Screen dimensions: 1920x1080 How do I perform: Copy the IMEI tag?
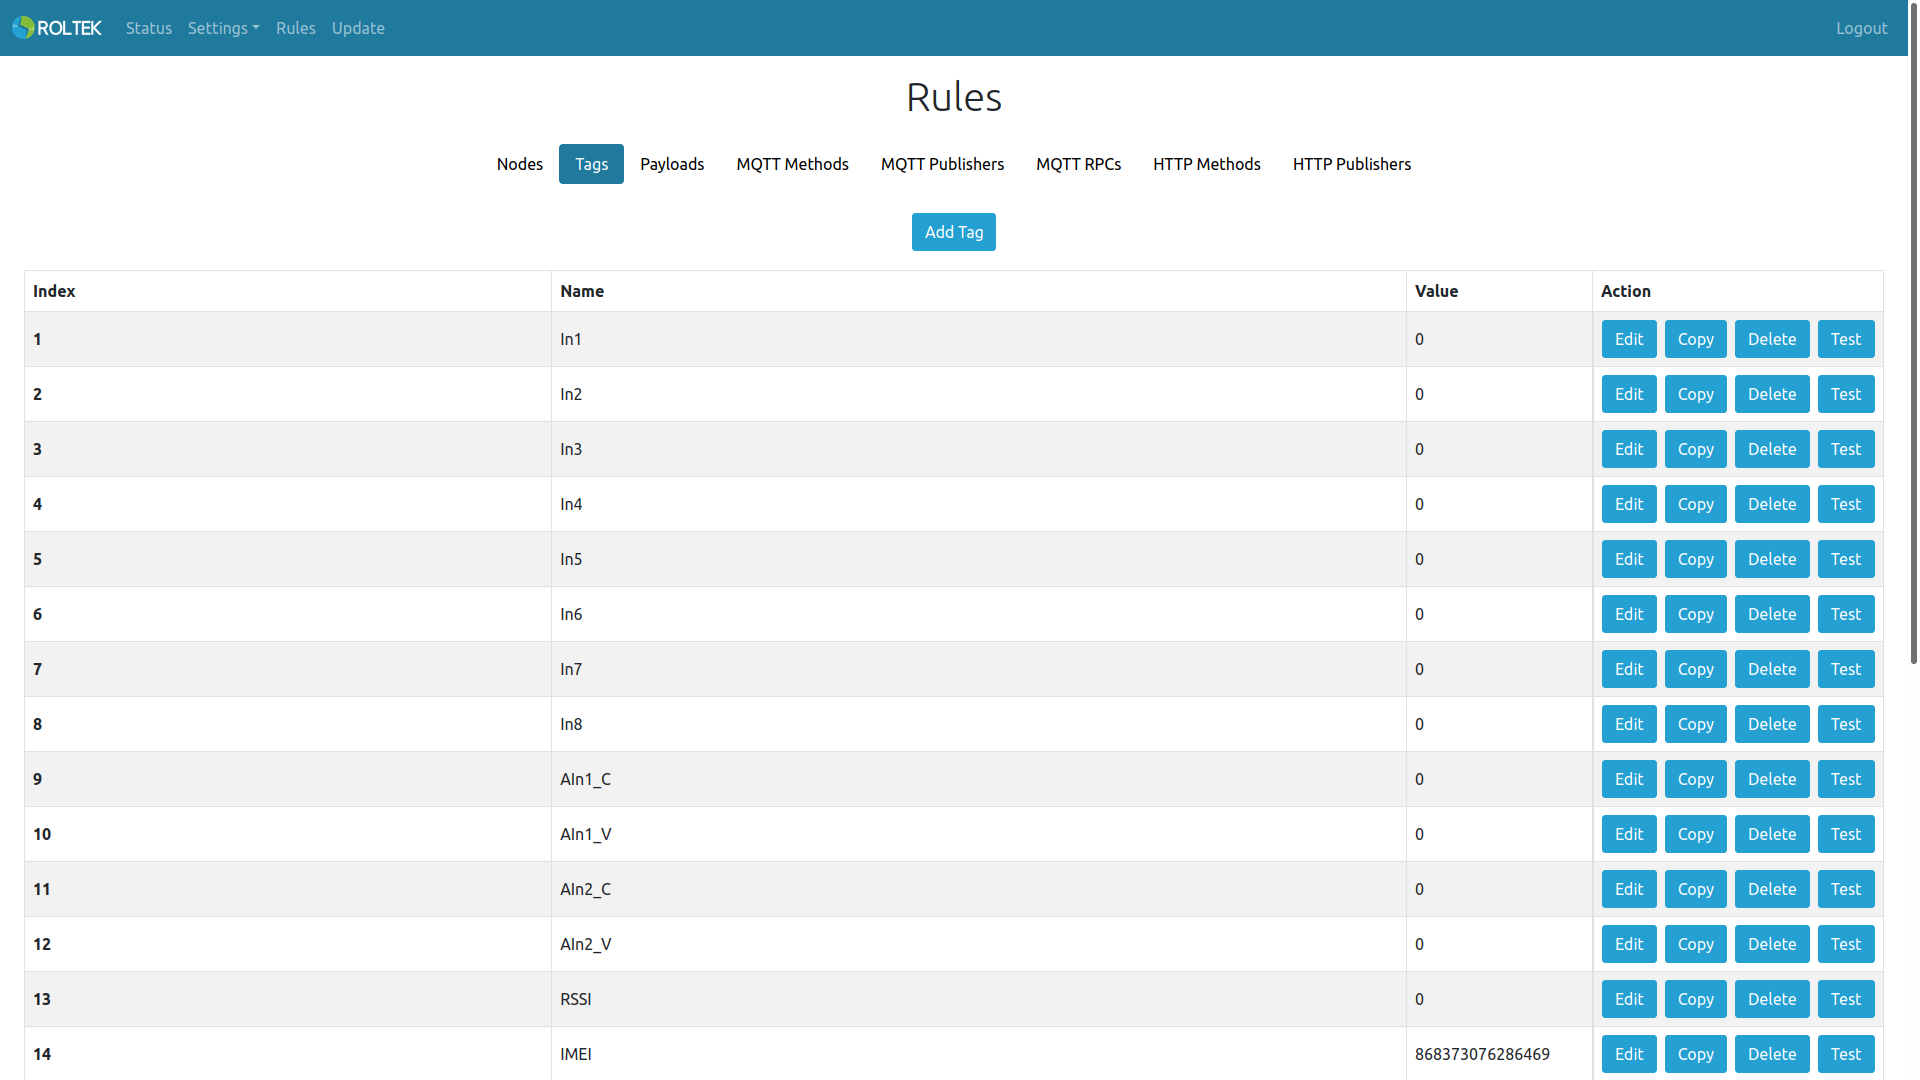point(1695,1054)
